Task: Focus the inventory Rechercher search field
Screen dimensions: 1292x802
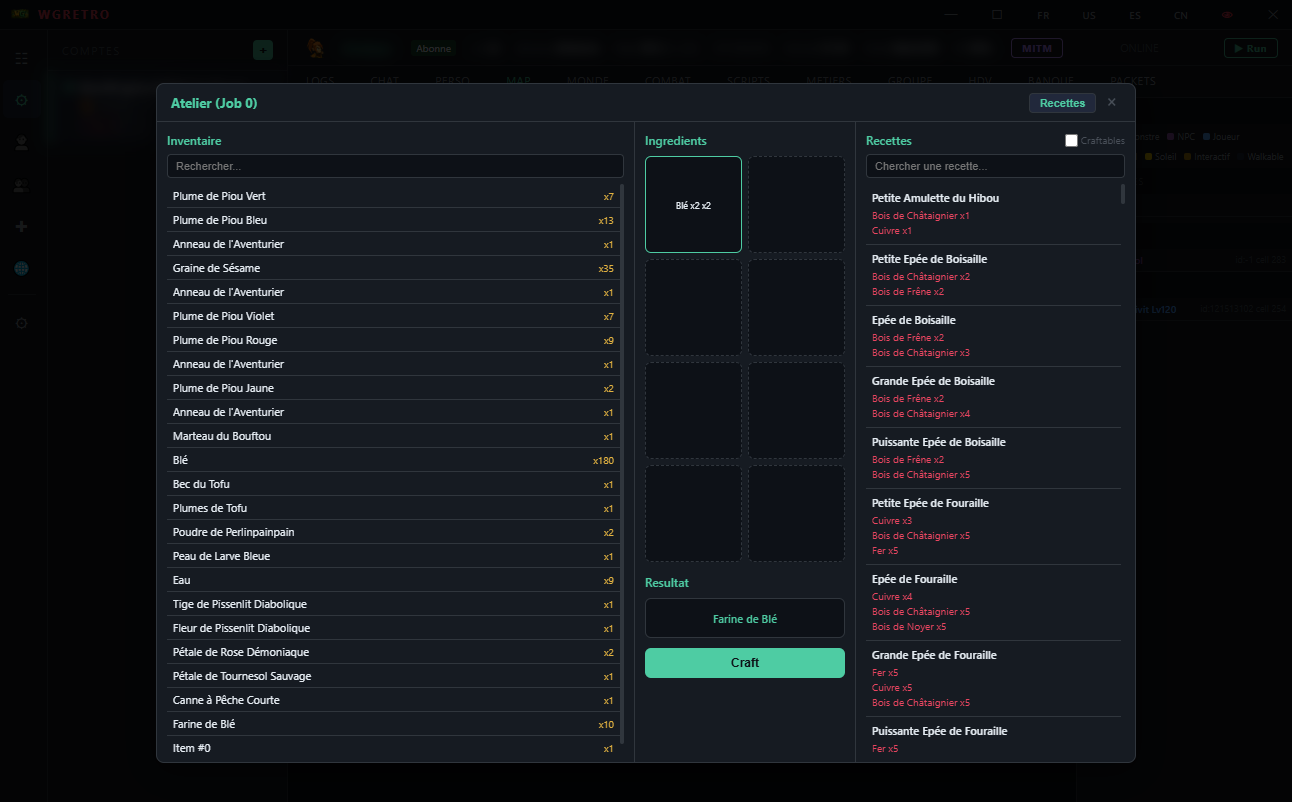Action: [395, 166]
